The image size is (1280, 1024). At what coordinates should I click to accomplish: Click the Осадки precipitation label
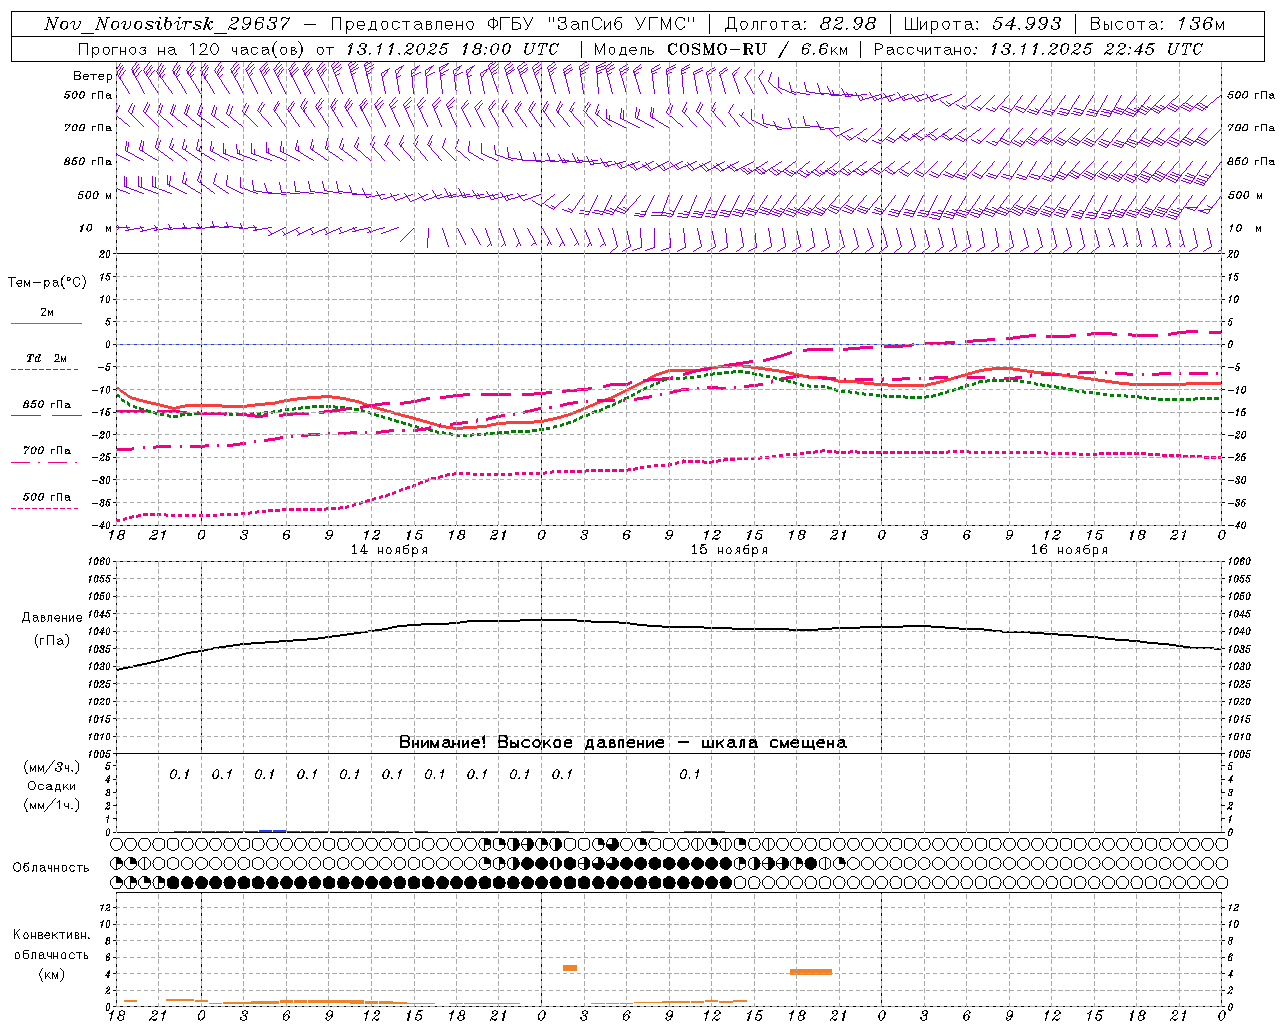52,786
